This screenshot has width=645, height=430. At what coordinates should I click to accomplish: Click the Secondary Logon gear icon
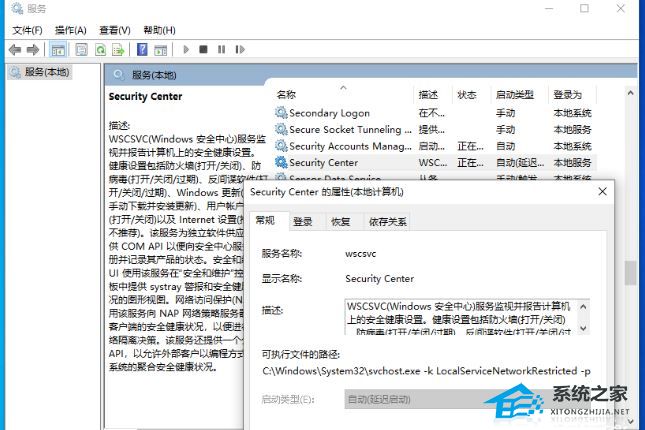pyautogui.click(x=281, y=112)
